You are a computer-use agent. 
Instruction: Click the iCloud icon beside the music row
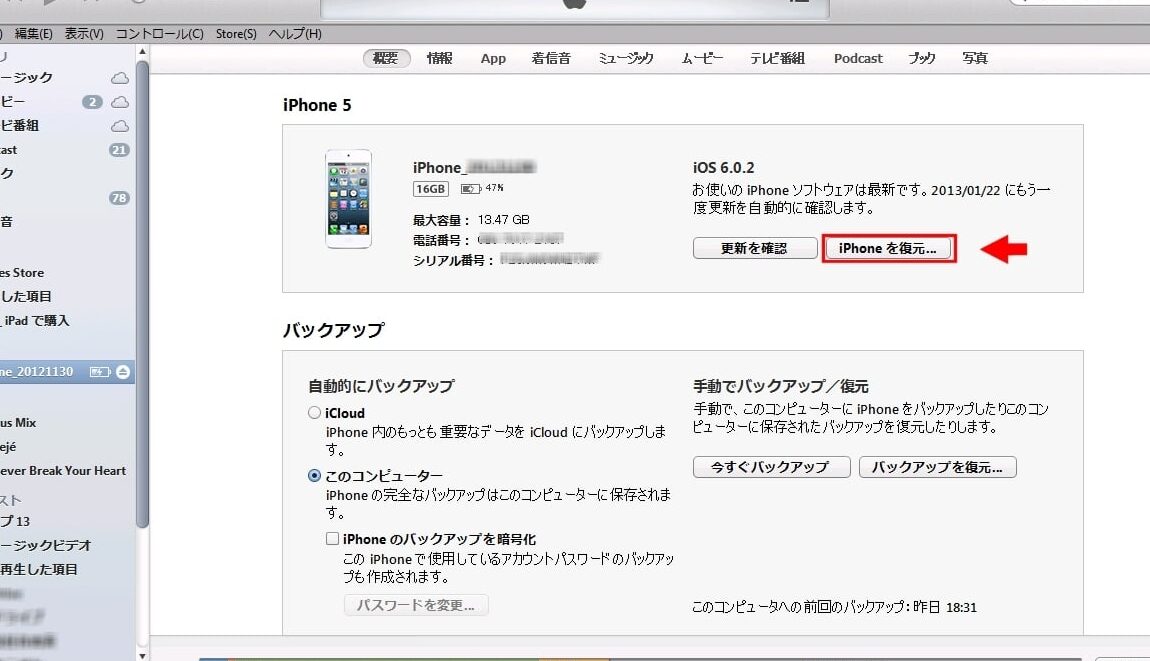[120, 78]
